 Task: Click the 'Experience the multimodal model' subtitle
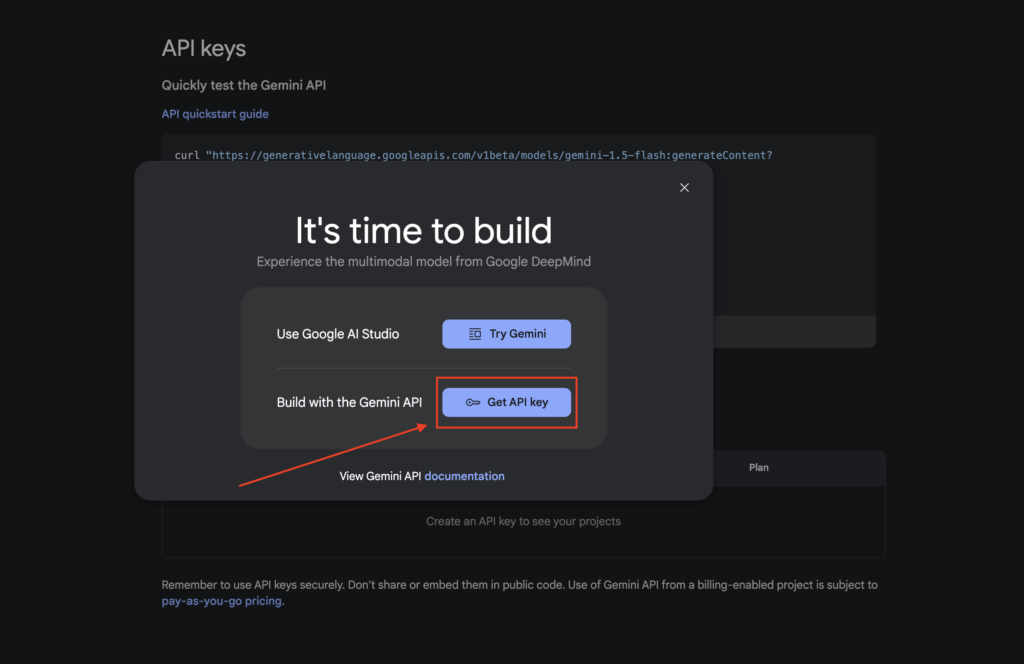point(424,261)
